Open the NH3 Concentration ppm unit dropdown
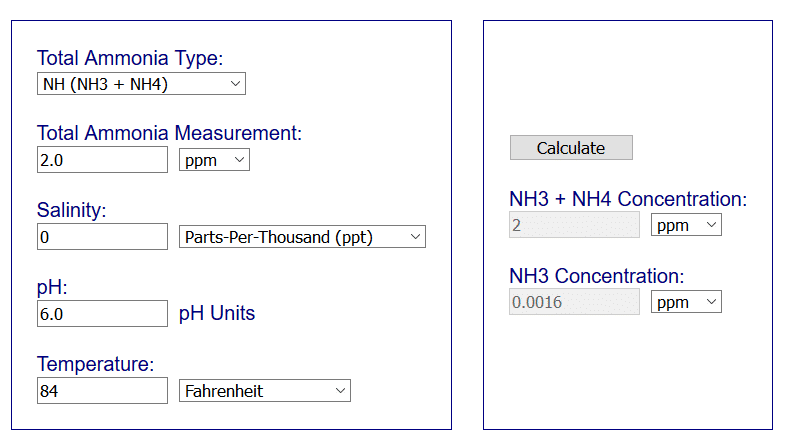Viewport: 801px width, 445px height. tap(686, 301)
